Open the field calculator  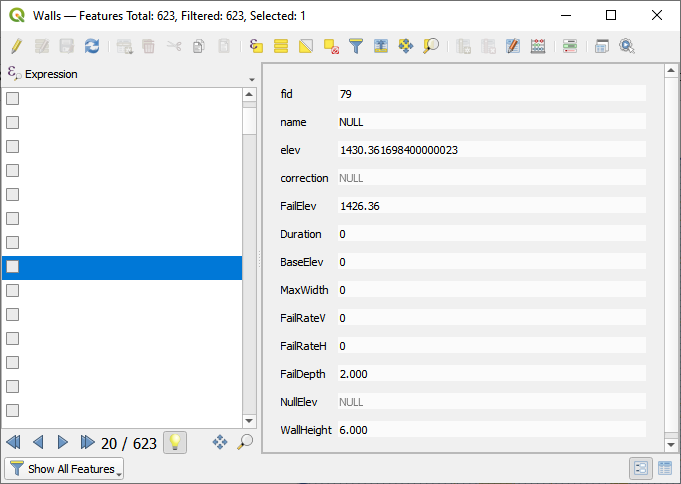[538, 46]
